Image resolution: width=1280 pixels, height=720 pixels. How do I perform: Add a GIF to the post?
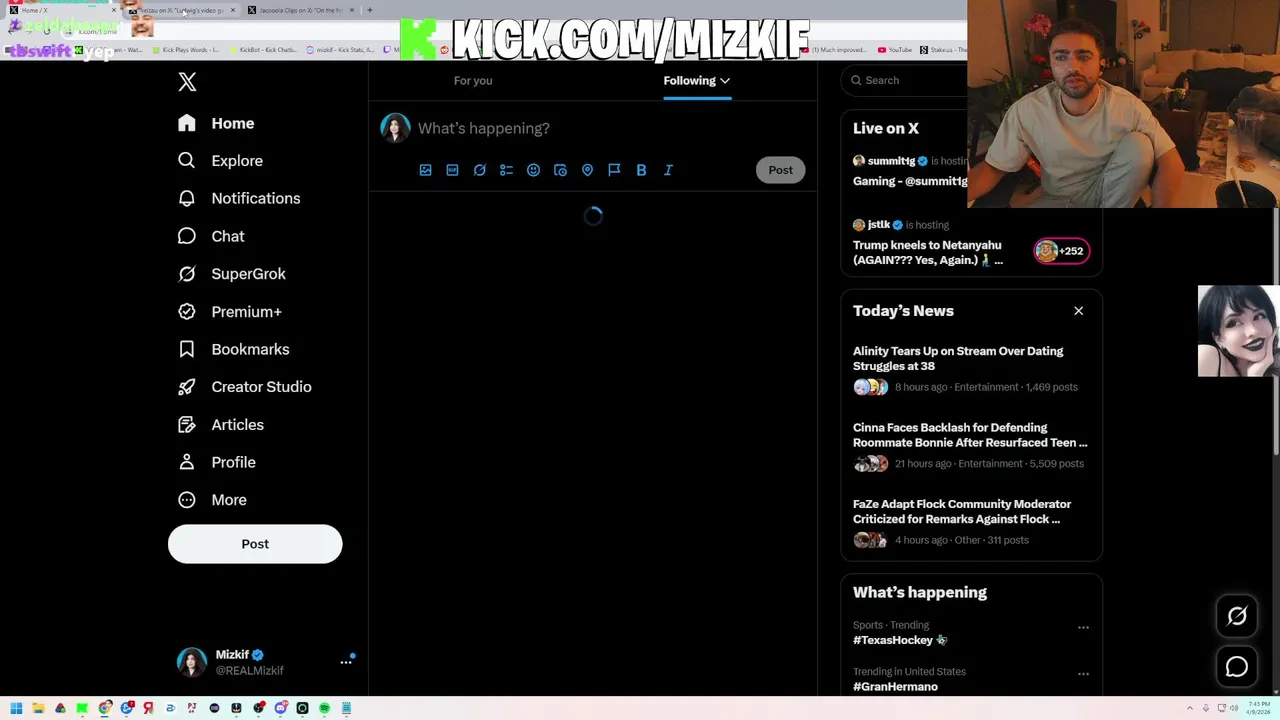[x=452, y=170]
